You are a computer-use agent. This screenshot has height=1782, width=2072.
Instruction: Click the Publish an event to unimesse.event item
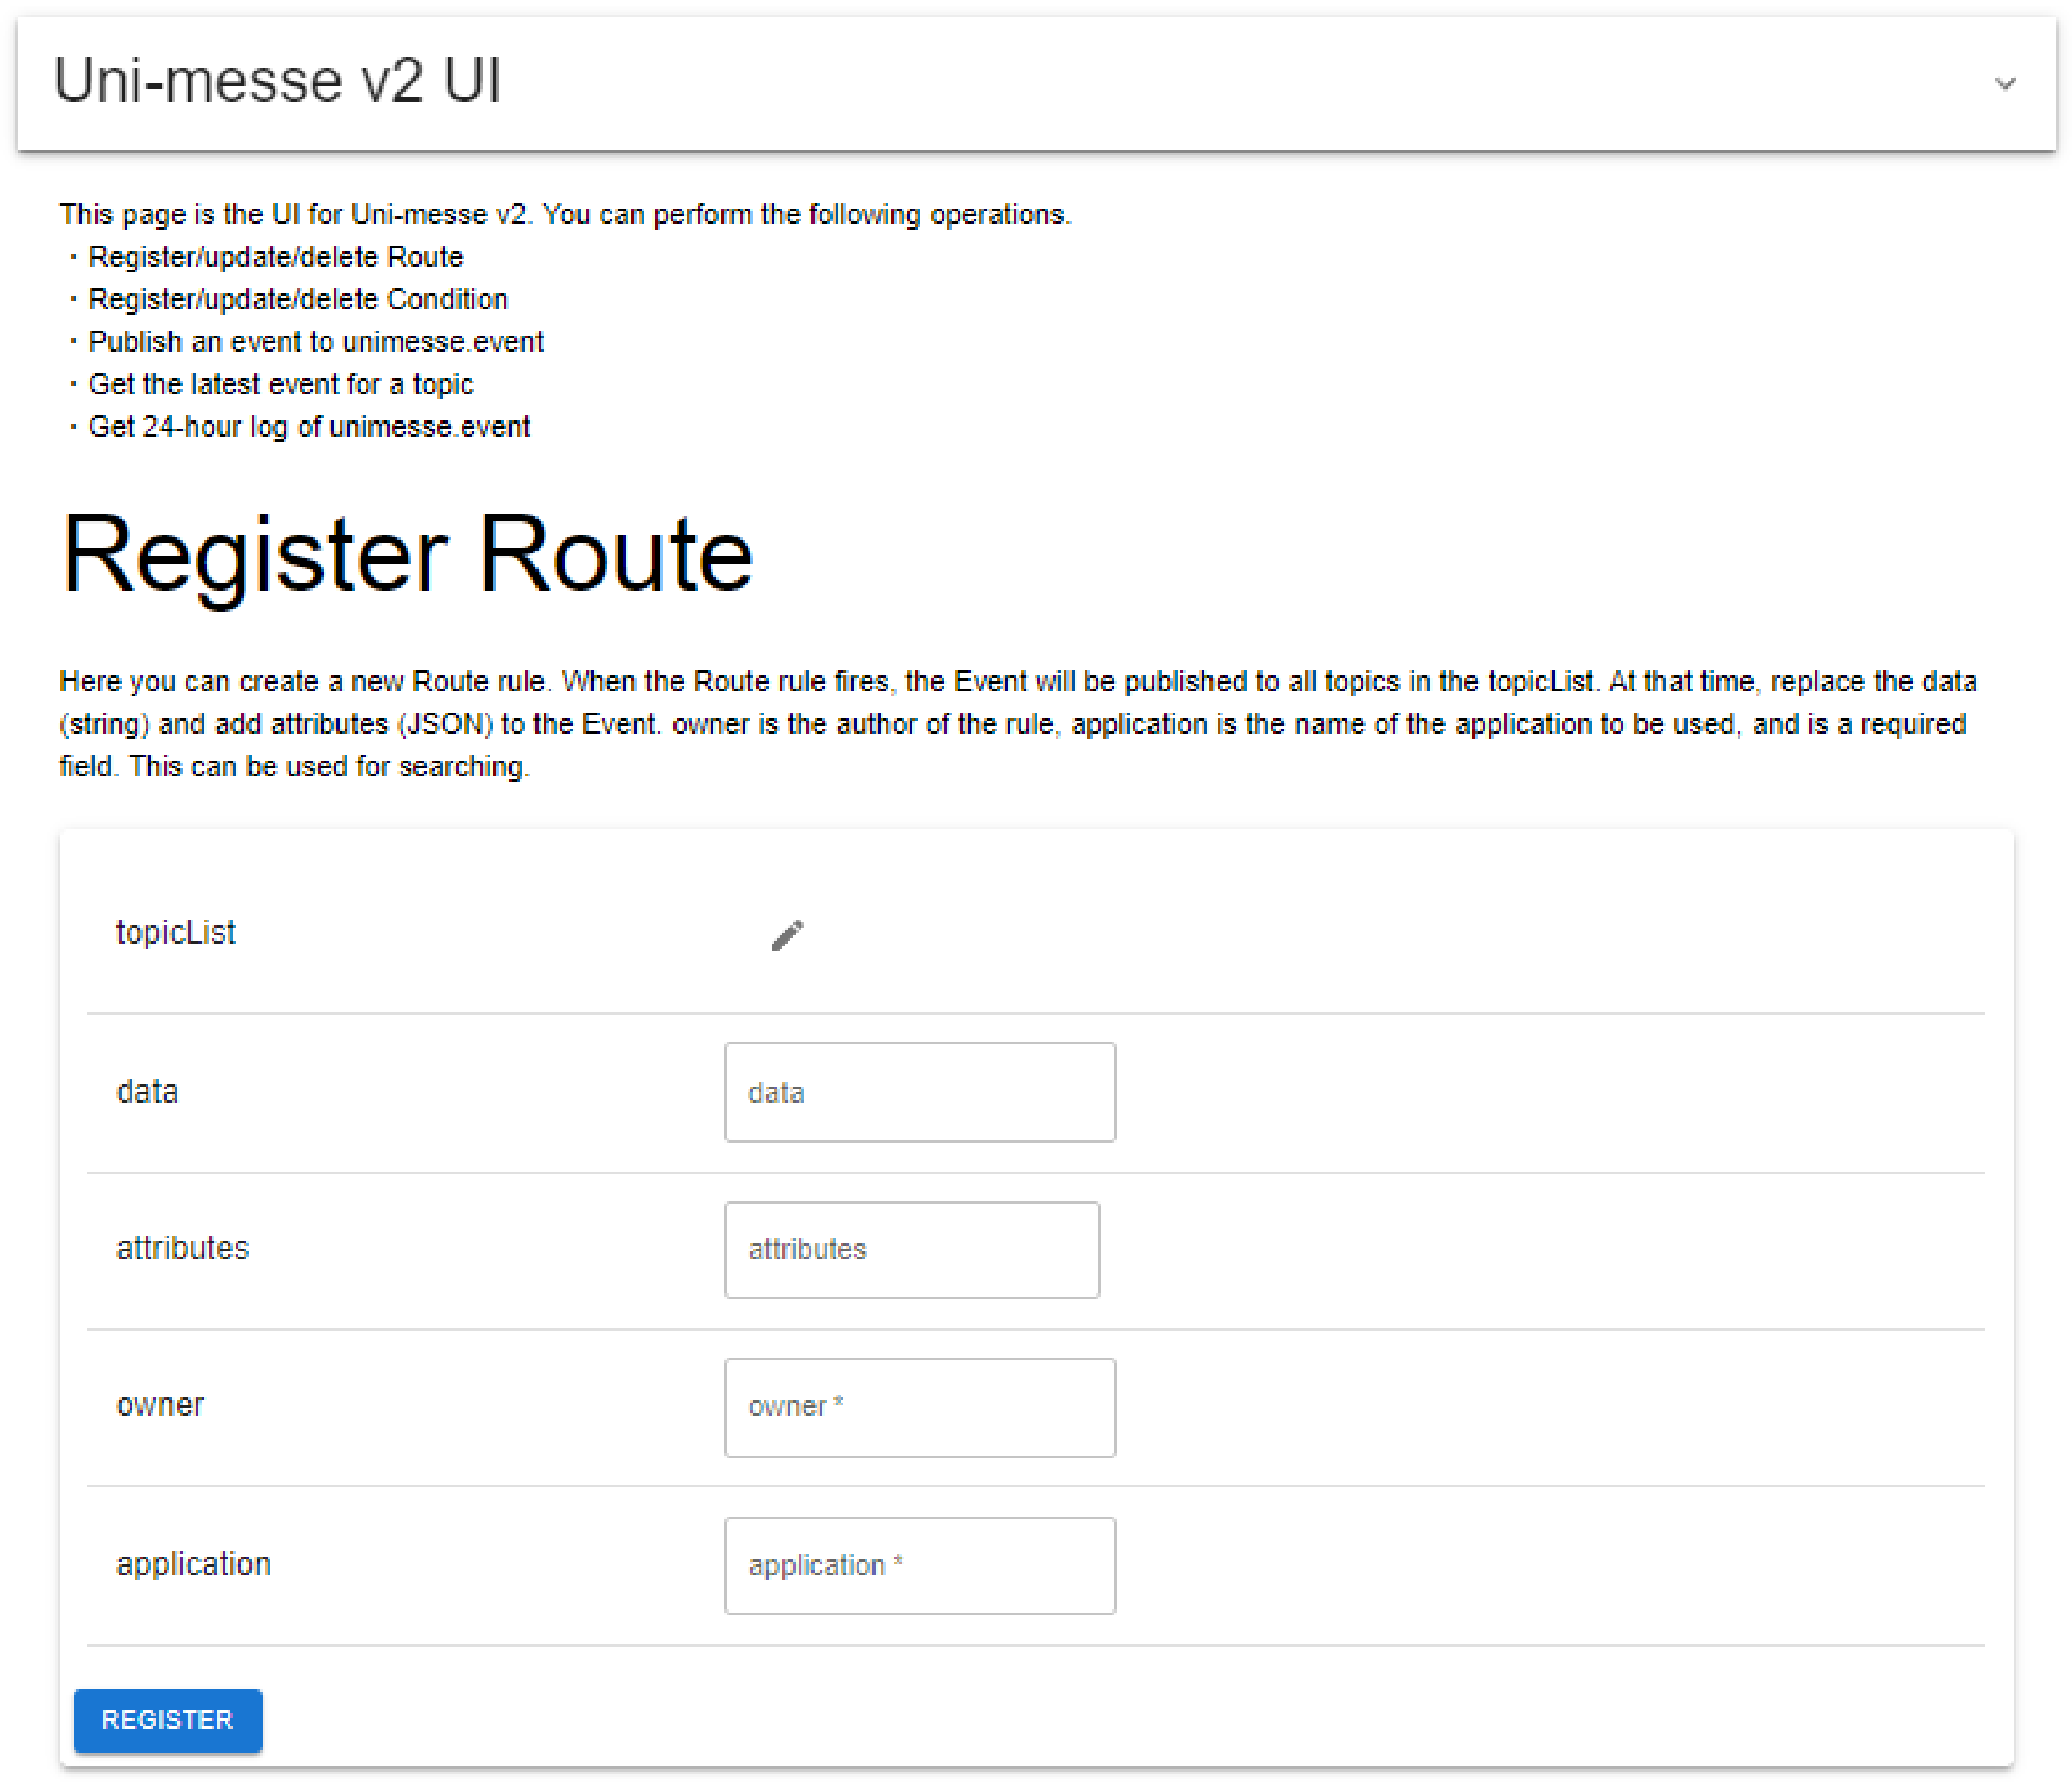tap(315, 342)
